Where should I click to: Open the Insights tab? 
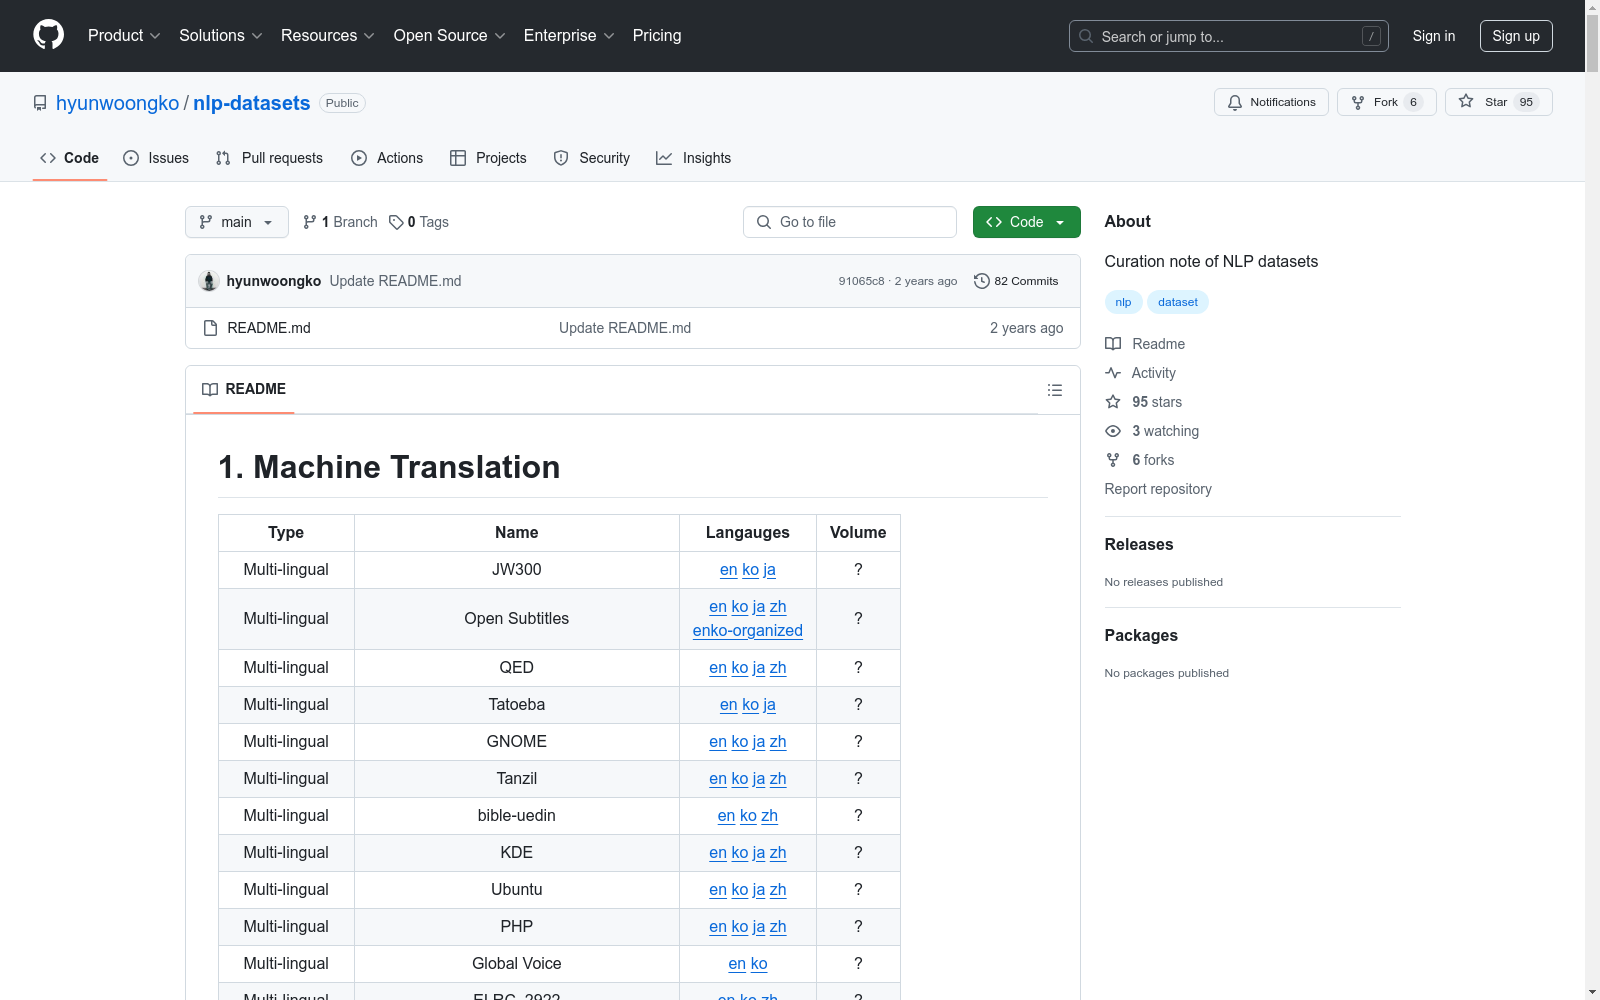coord(693,158)
